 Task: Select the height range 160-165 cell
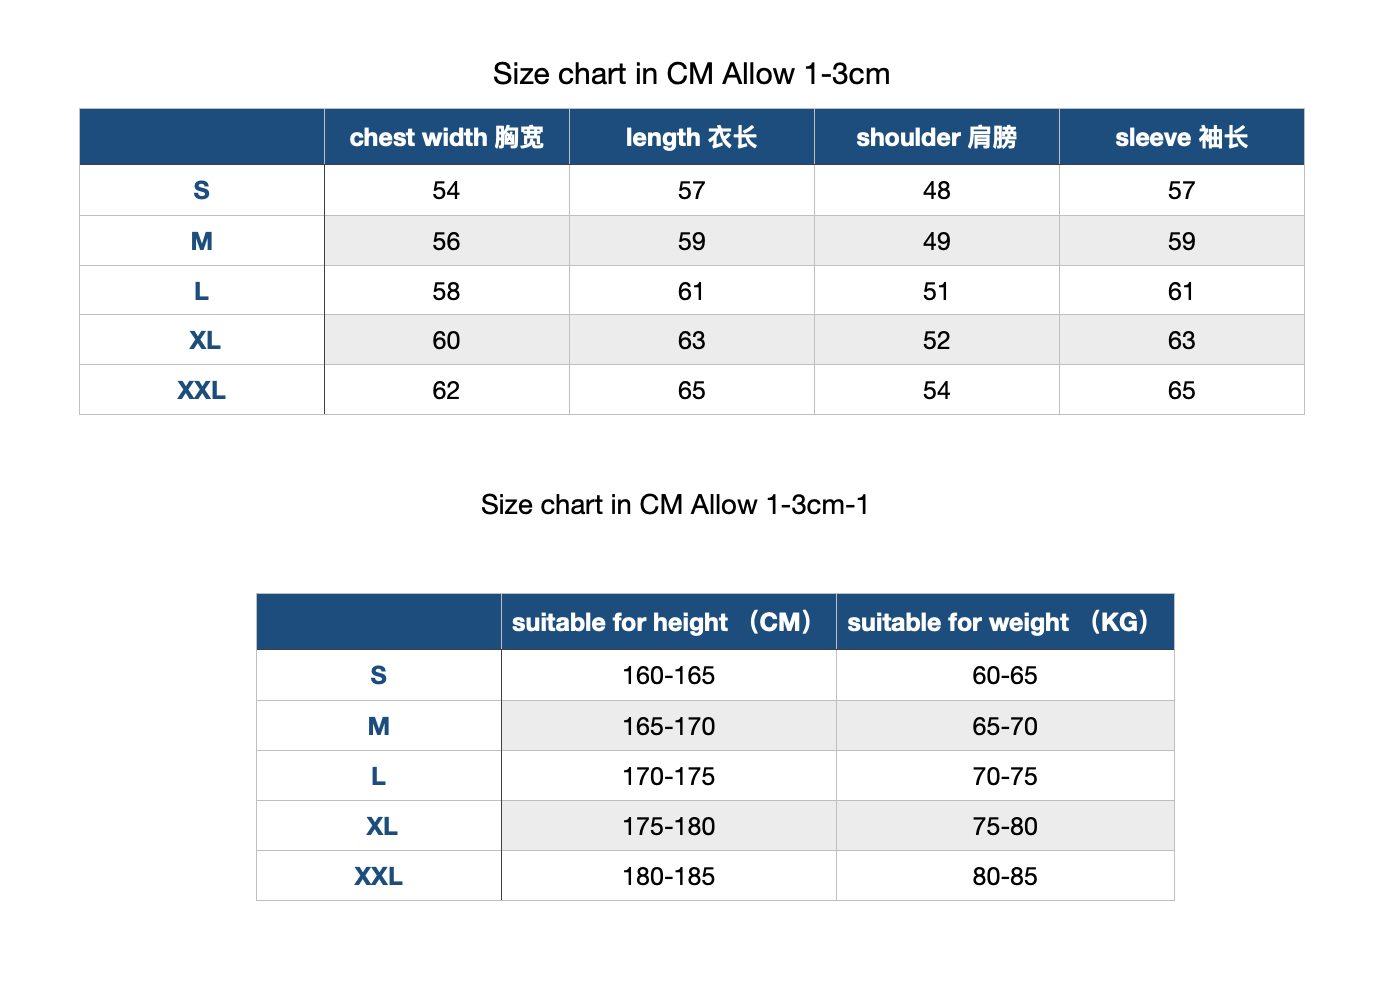click(668, 676)
